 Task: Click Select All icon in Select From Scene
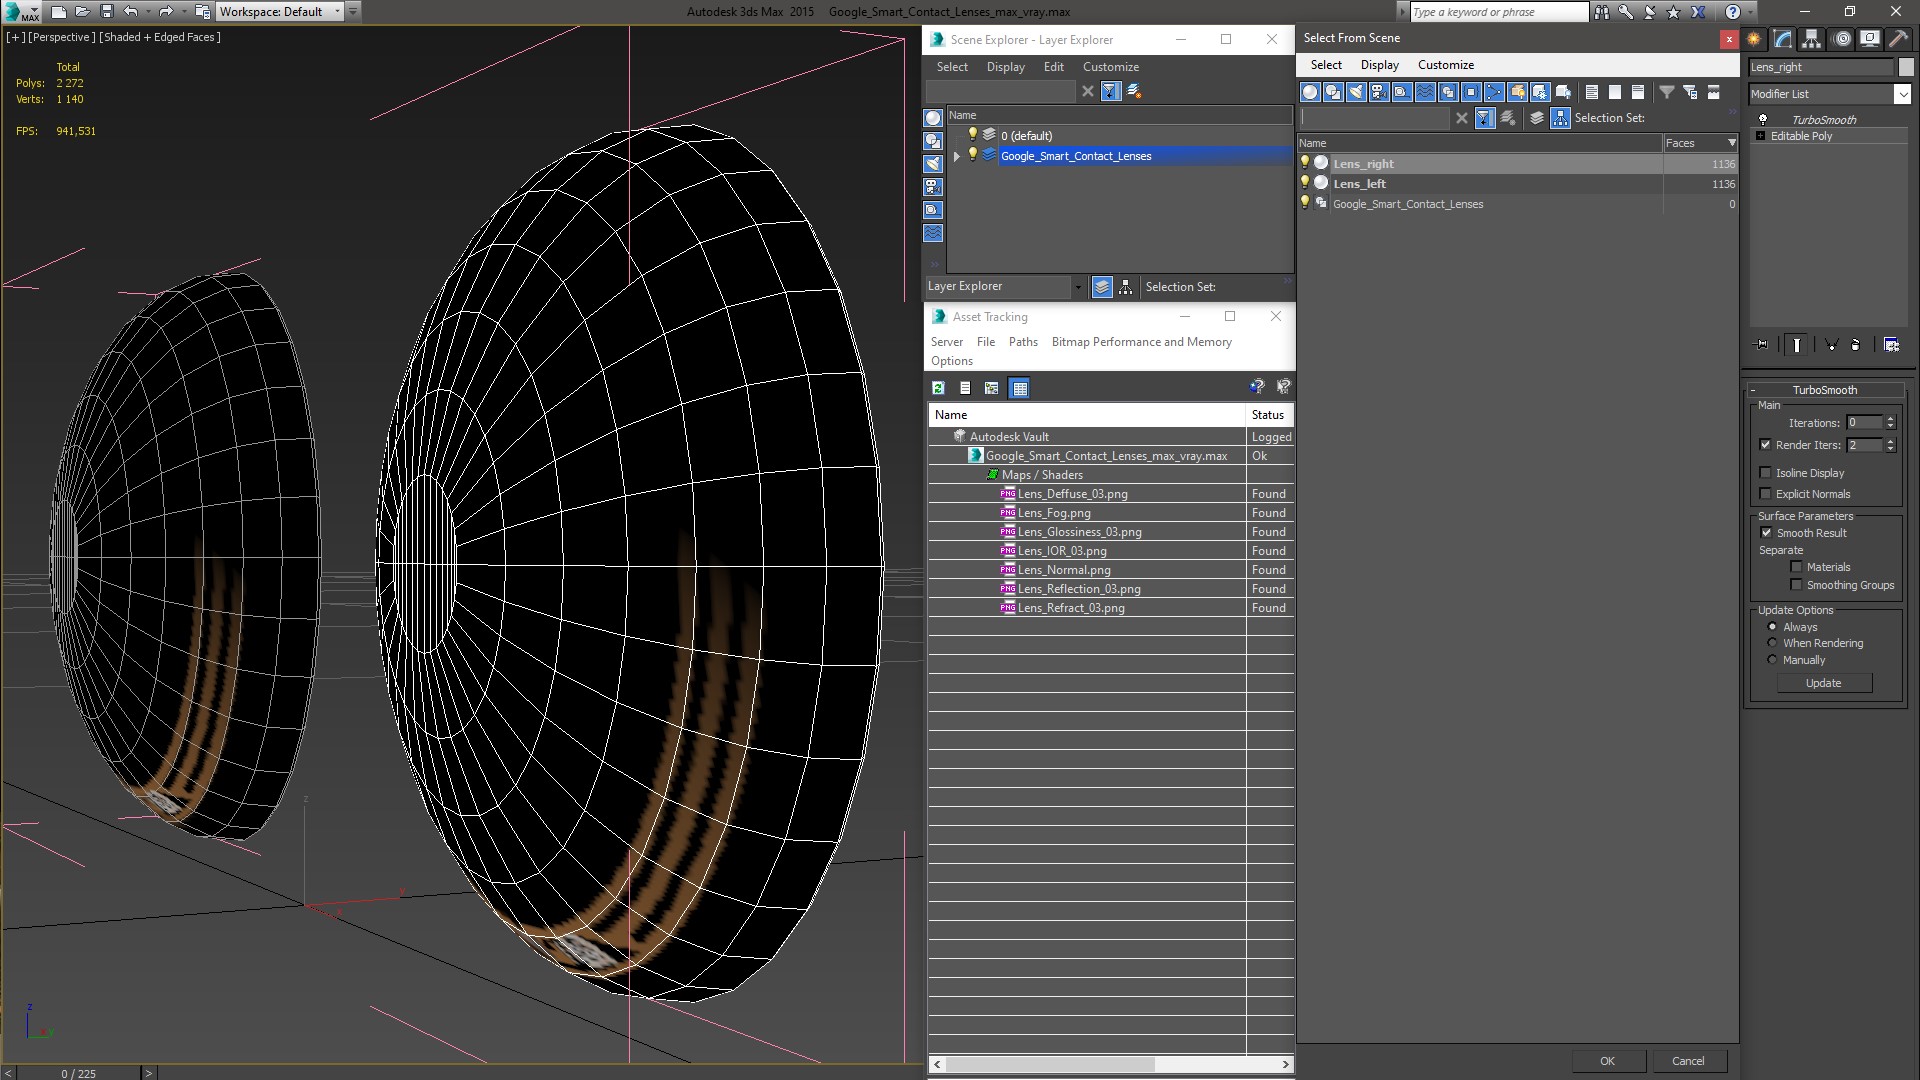pyautogui.click(x=1592, y=92)
